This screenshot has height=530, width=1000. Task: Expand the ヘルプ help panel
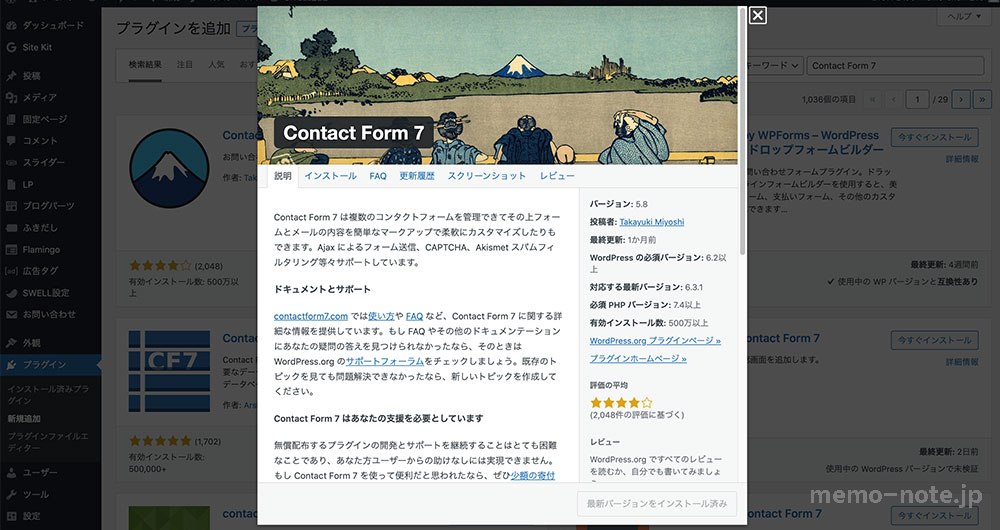tap(964, 16)
